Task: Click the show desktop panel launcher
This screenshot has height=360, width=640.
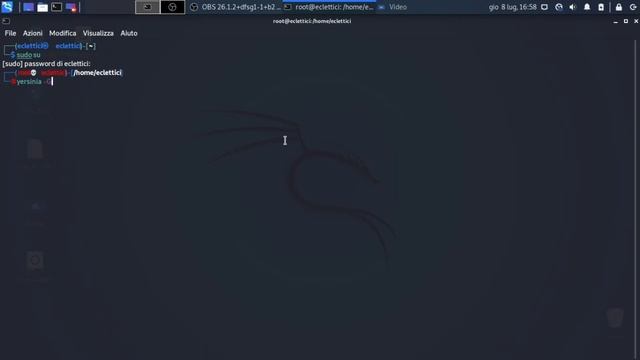Action: 28,7
